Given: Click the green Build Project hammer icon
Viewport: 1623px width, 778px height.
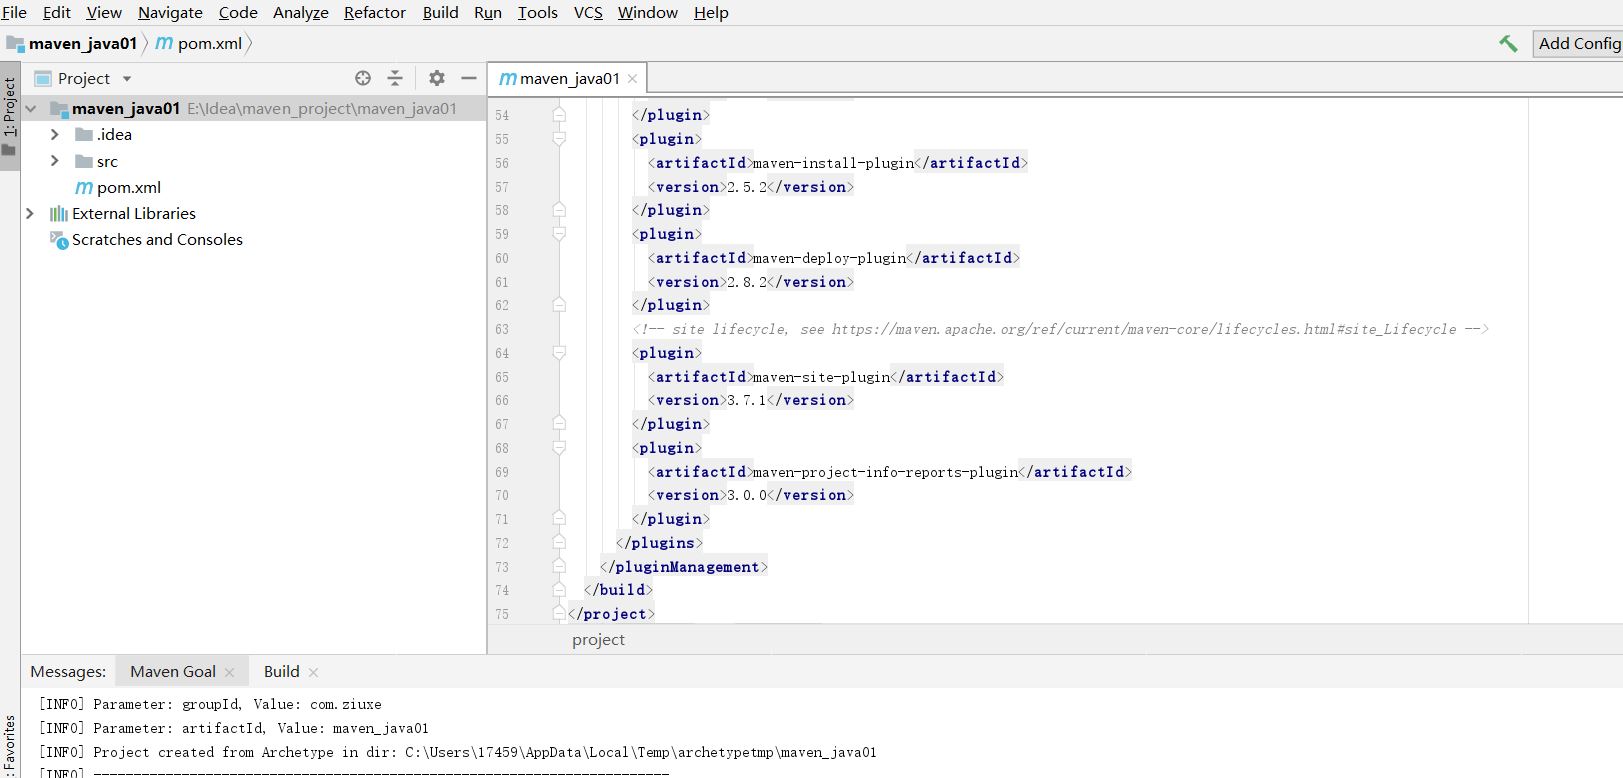Looking at the screenshot, I should pos(1508,43).
